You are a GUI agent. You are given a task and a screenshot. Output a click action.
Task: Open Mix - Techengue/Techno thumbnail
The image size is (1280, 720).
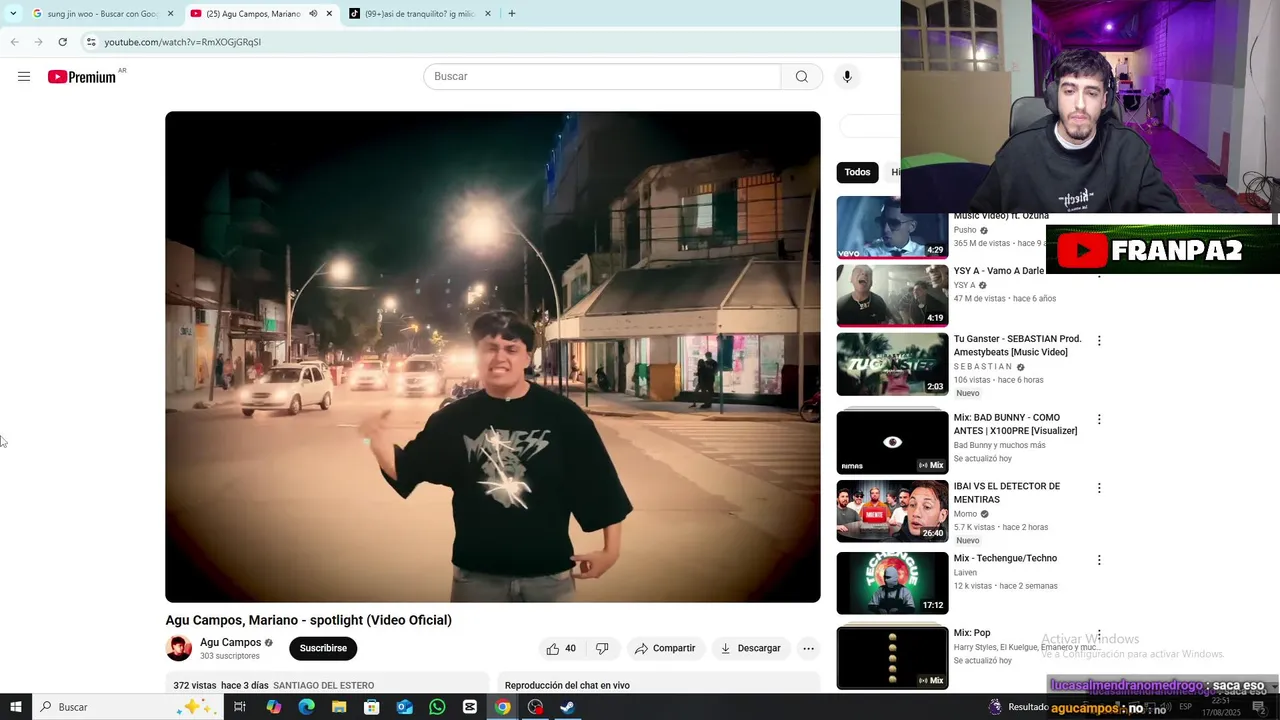pyautogui.click(x=892, y=583)
